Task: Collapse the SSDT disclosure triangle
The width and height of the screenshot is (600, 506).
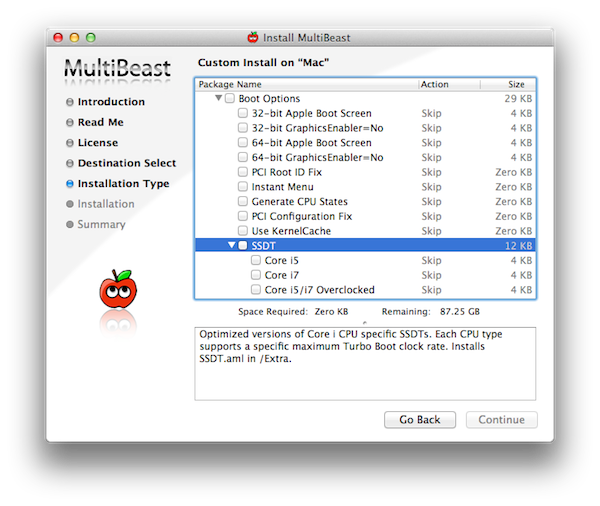Action: point(232,245)
